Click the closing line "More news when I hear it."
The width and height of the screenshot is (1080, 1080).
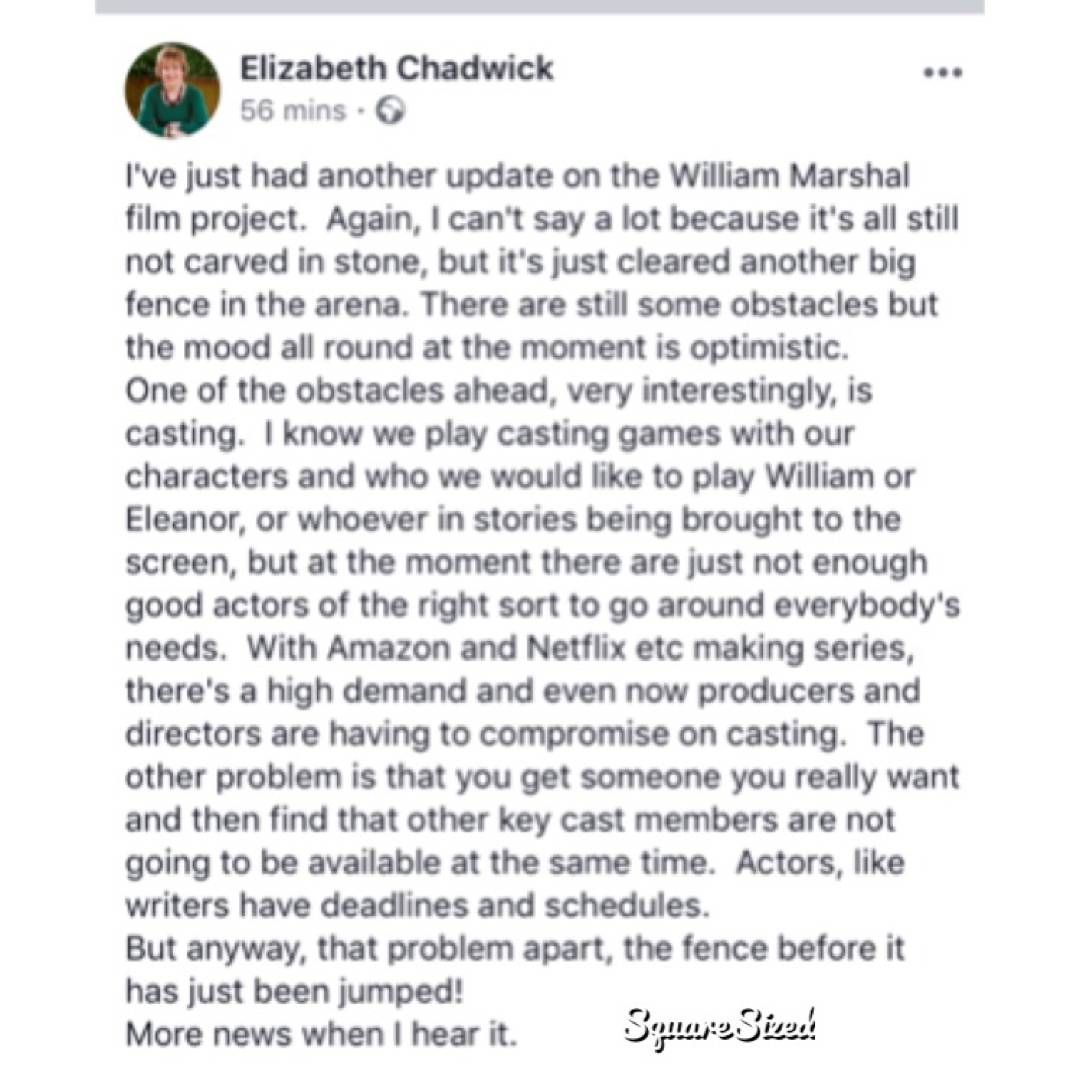321,1033
